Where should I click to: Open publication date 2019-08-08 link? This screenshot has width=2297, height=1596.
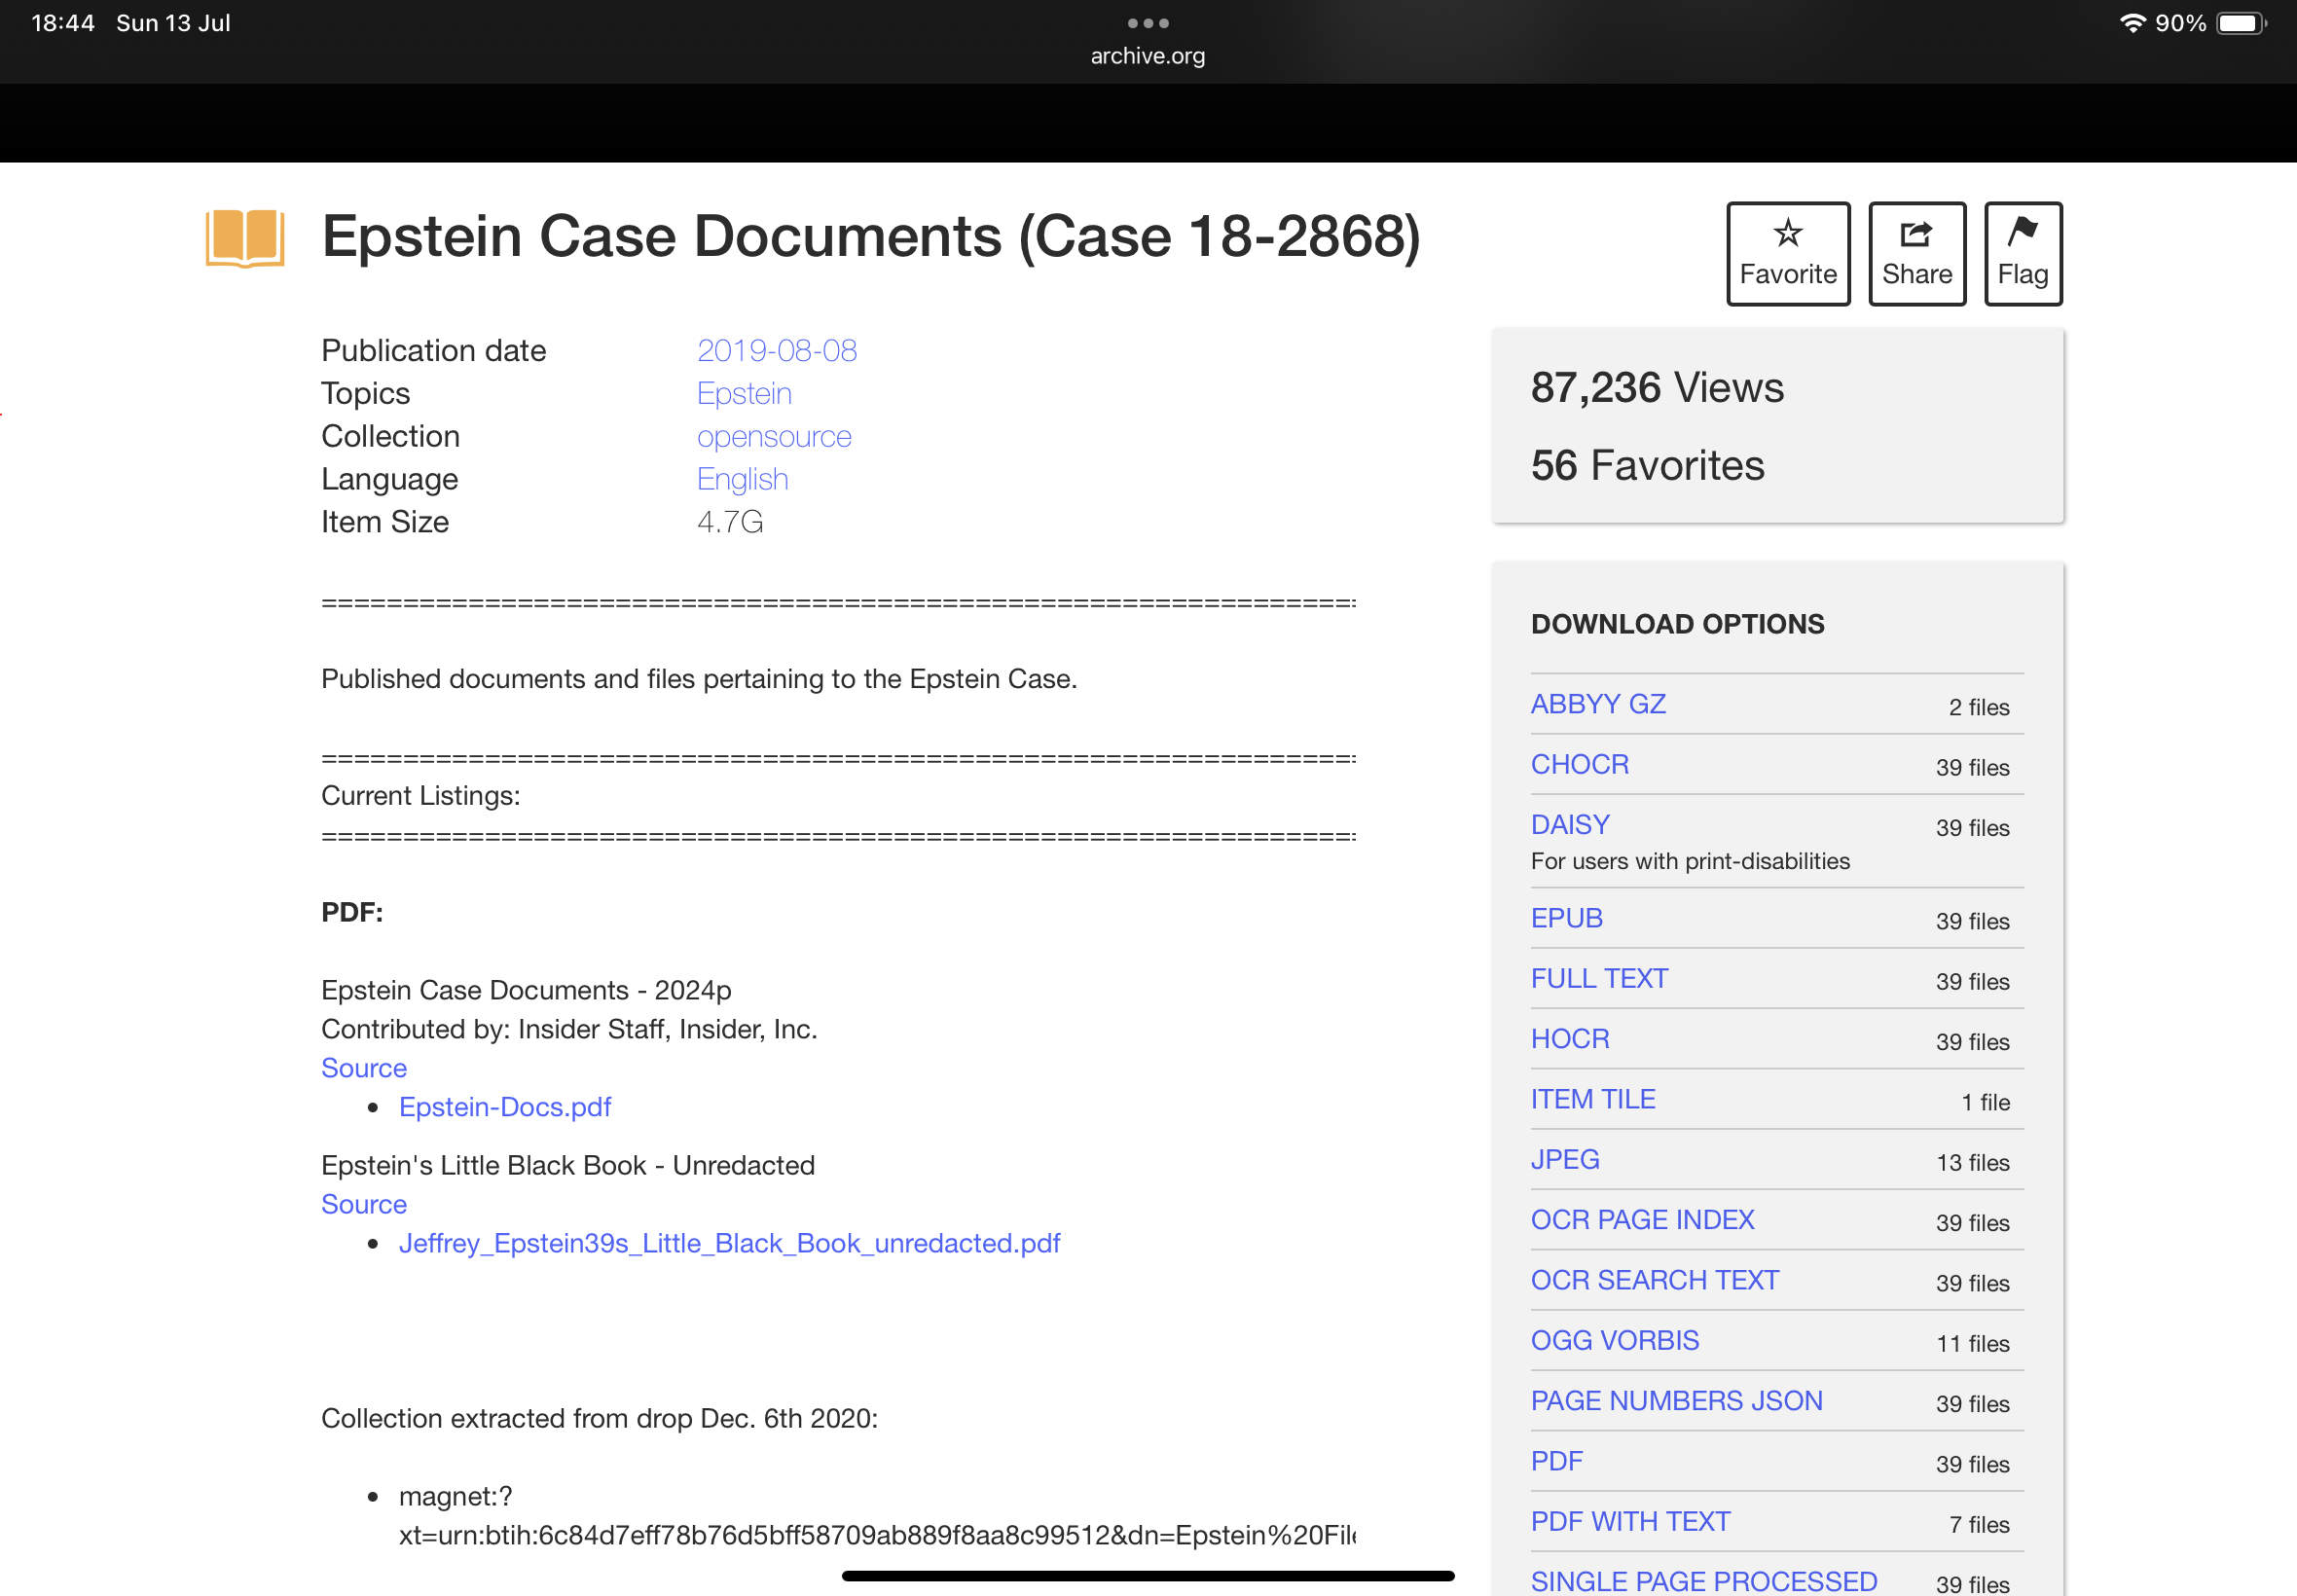[776, 350]
